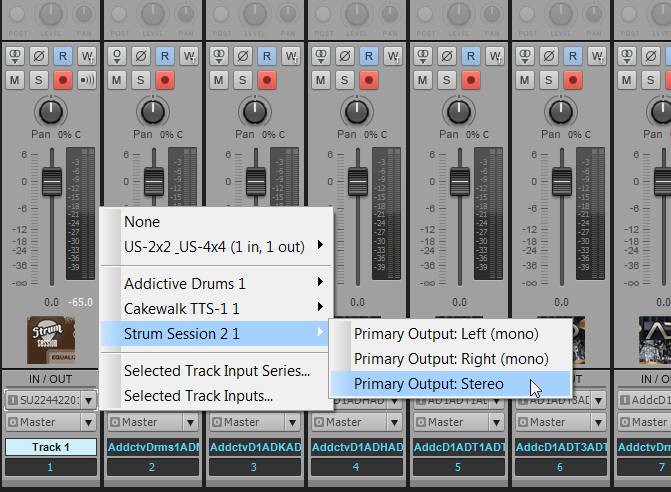Invert phase on track 7

coord(651,56)
